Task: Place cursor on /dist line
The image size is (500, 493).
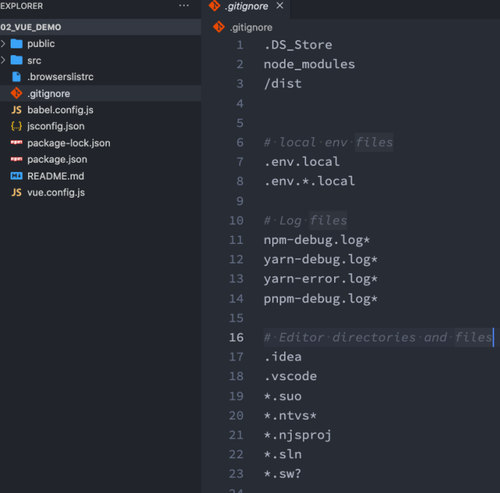Action: click(283, 83)
